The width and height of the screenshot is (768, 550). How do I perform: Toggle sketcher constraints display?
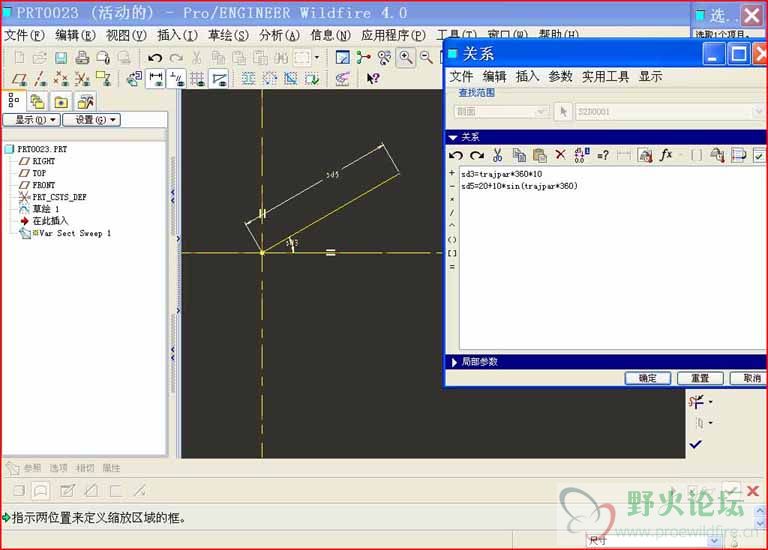pos(177,78)
